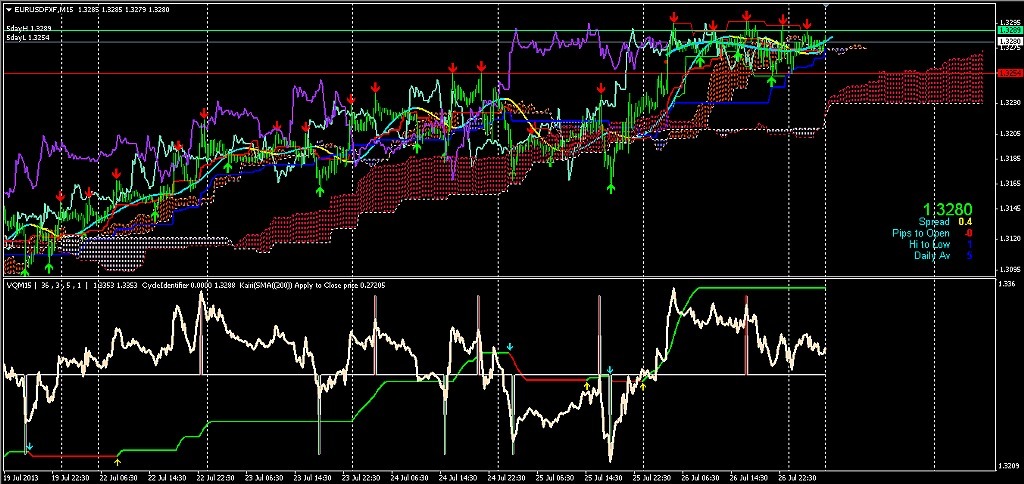
Task: Select the rightmost red down arrow signal
Action: click(x=808, y=23)
